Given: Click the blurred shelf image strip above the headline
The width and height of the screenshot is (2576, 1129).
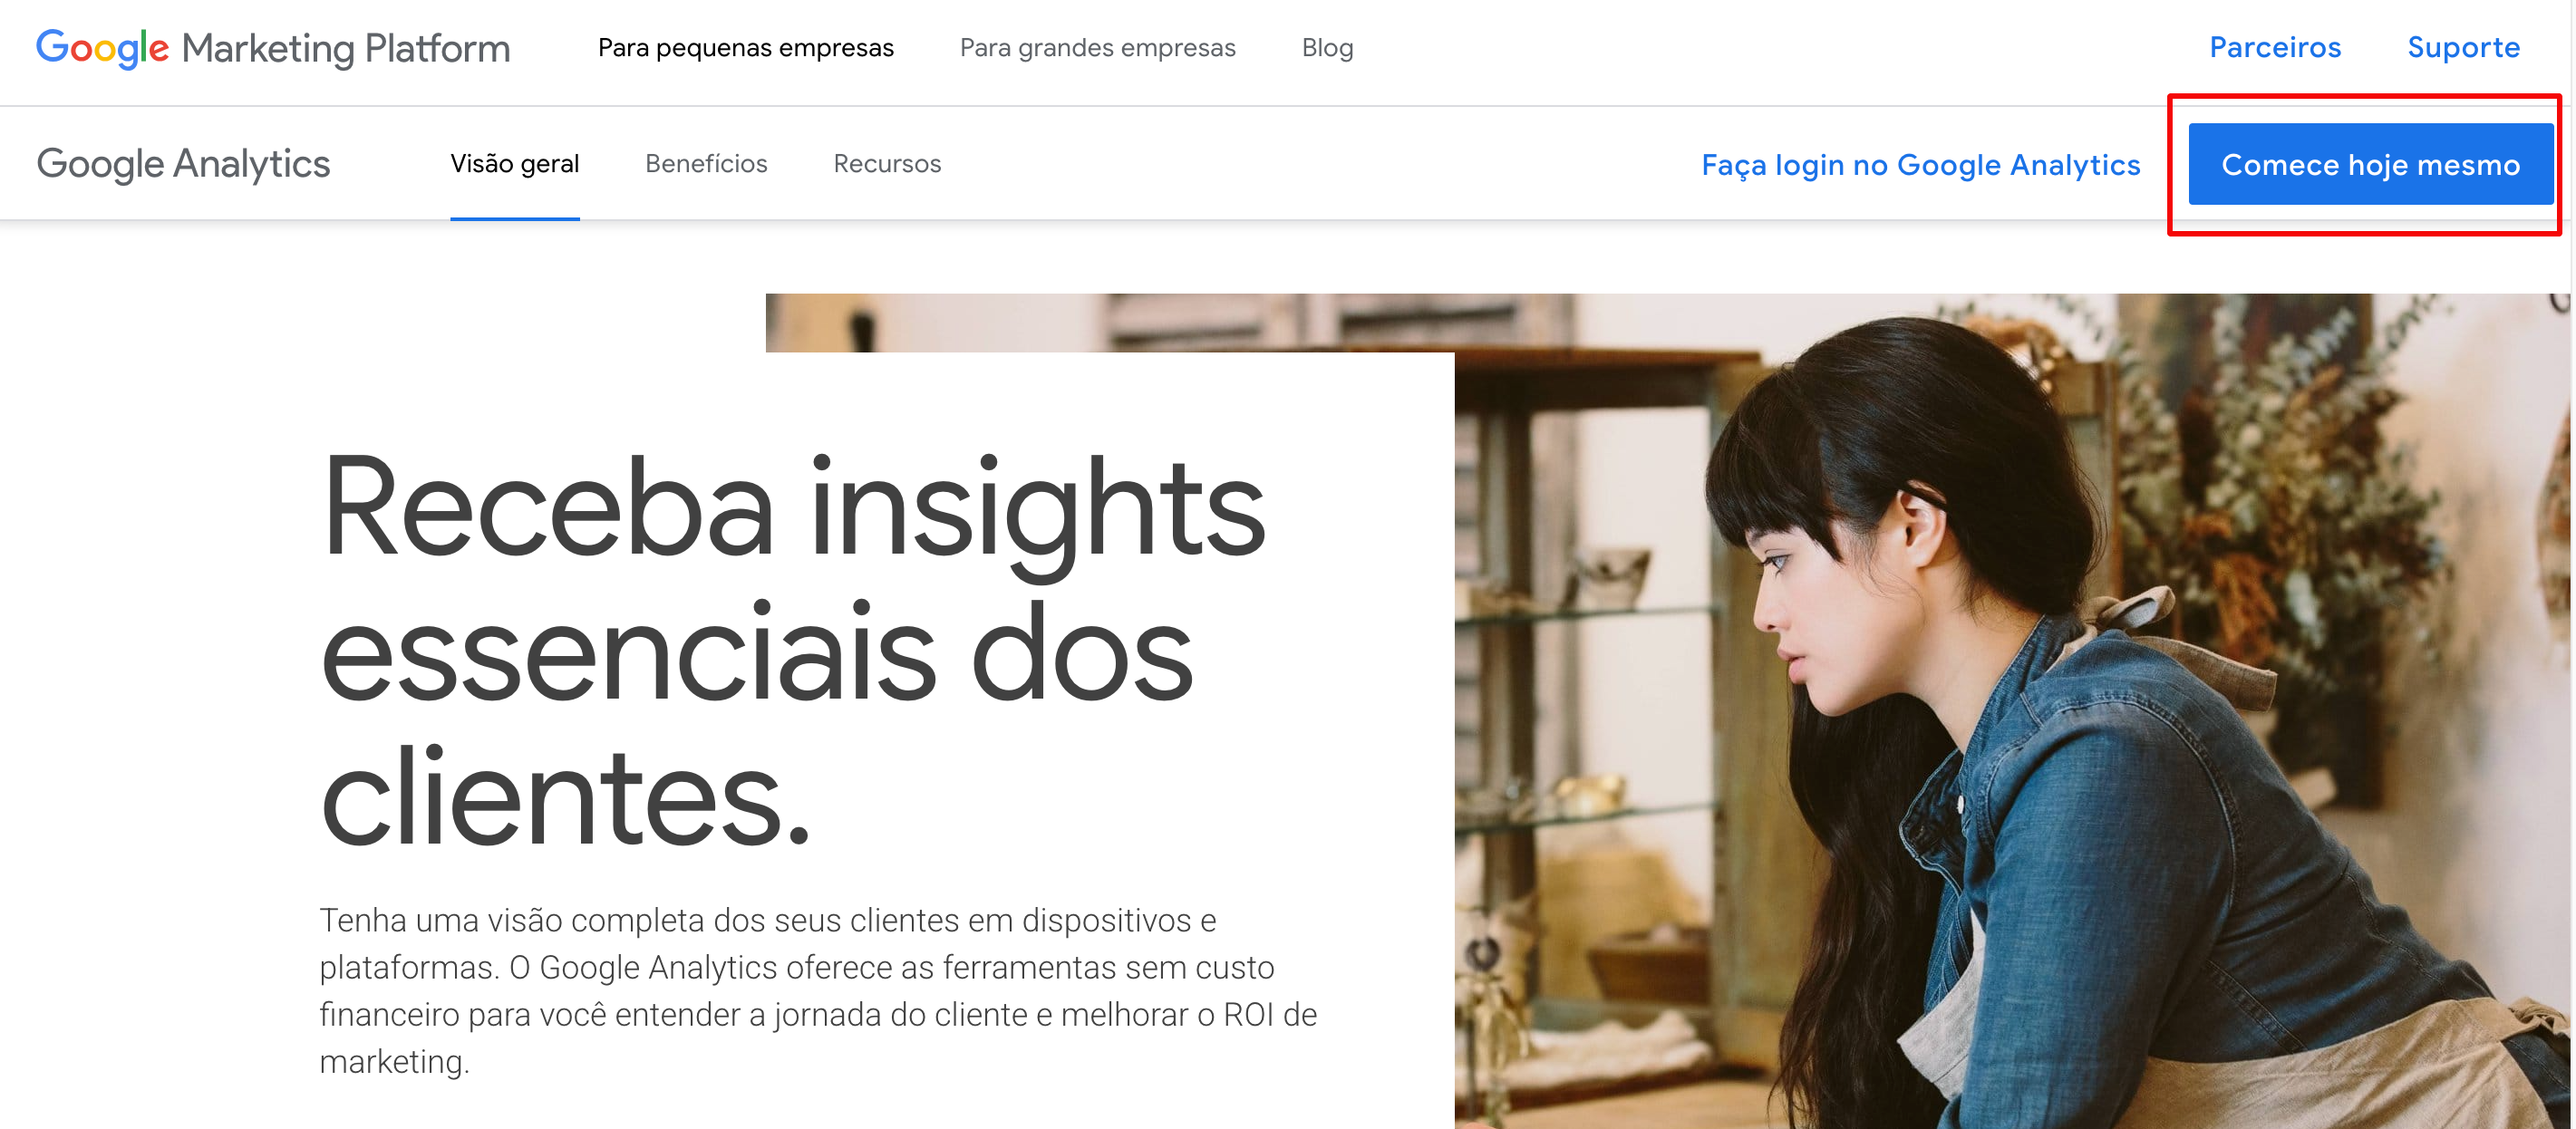Looking at the screenshot, I should pos(1110,323).
